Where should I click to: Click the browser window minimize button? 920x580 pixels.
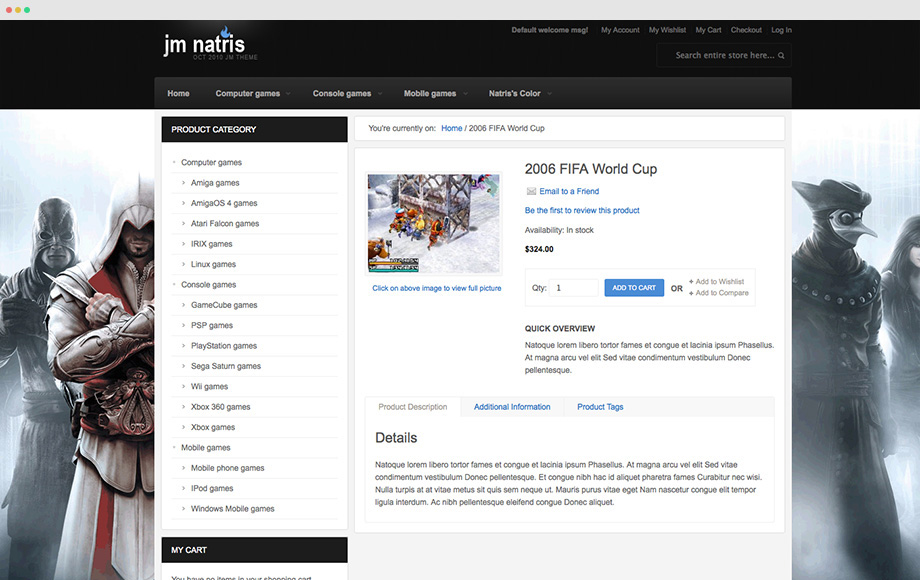click(x=18, y=10)
